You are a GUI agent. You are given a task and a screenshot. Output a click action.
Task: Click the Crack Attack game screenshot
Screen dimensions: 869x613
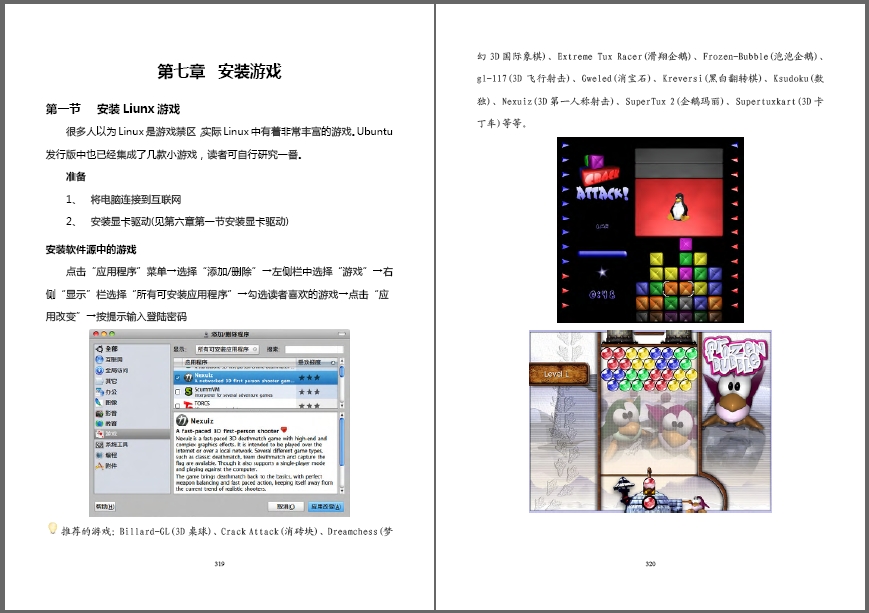click(650, 230)
